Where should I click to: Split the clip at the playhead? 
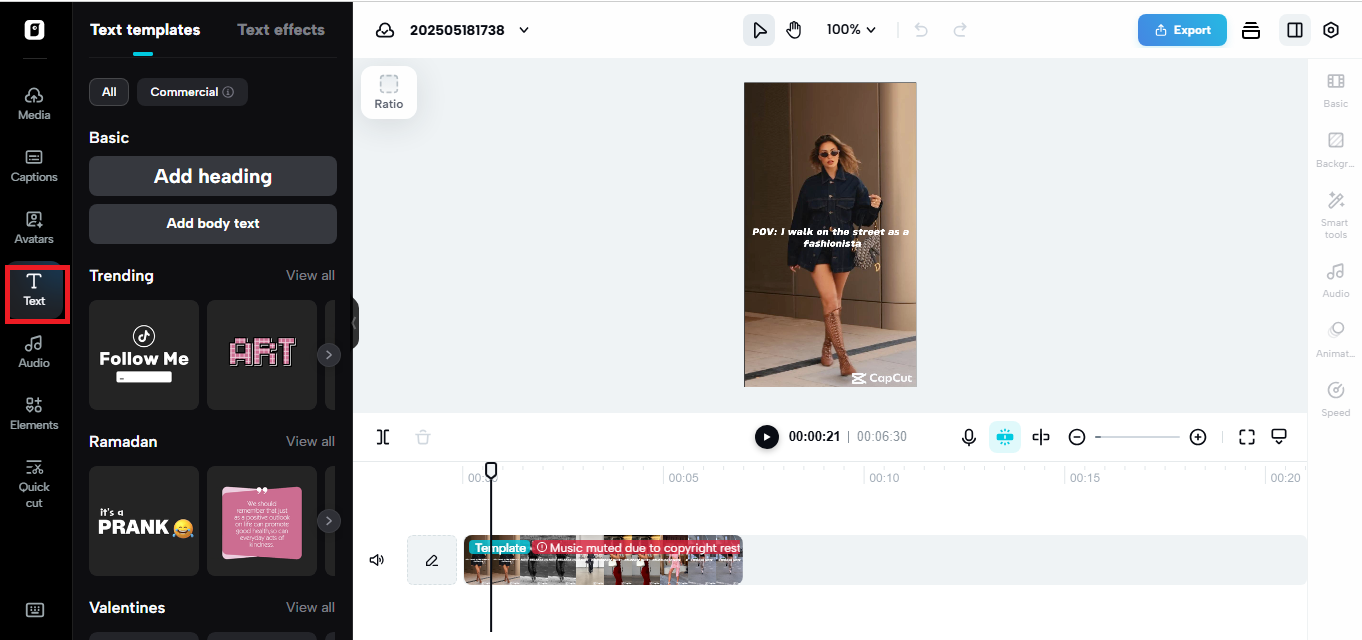[383, 437]
